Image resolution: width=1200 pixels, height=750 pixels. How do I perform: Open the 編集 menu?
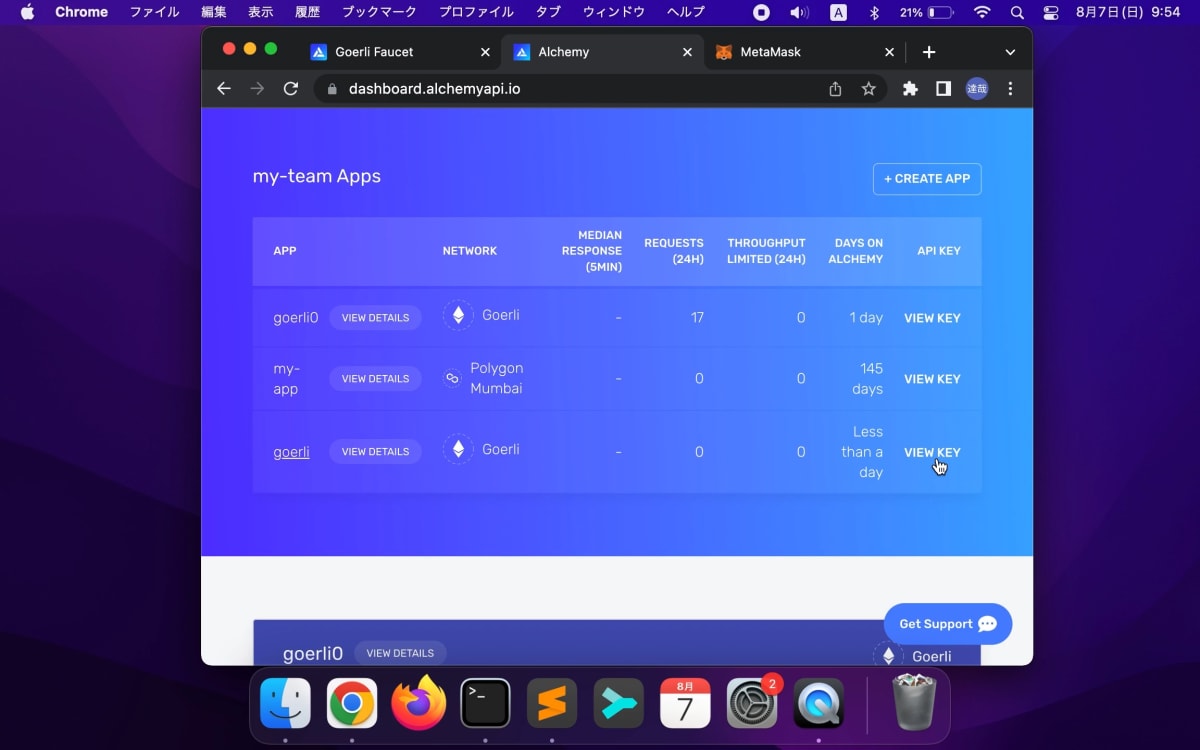(x=214, y=12)
